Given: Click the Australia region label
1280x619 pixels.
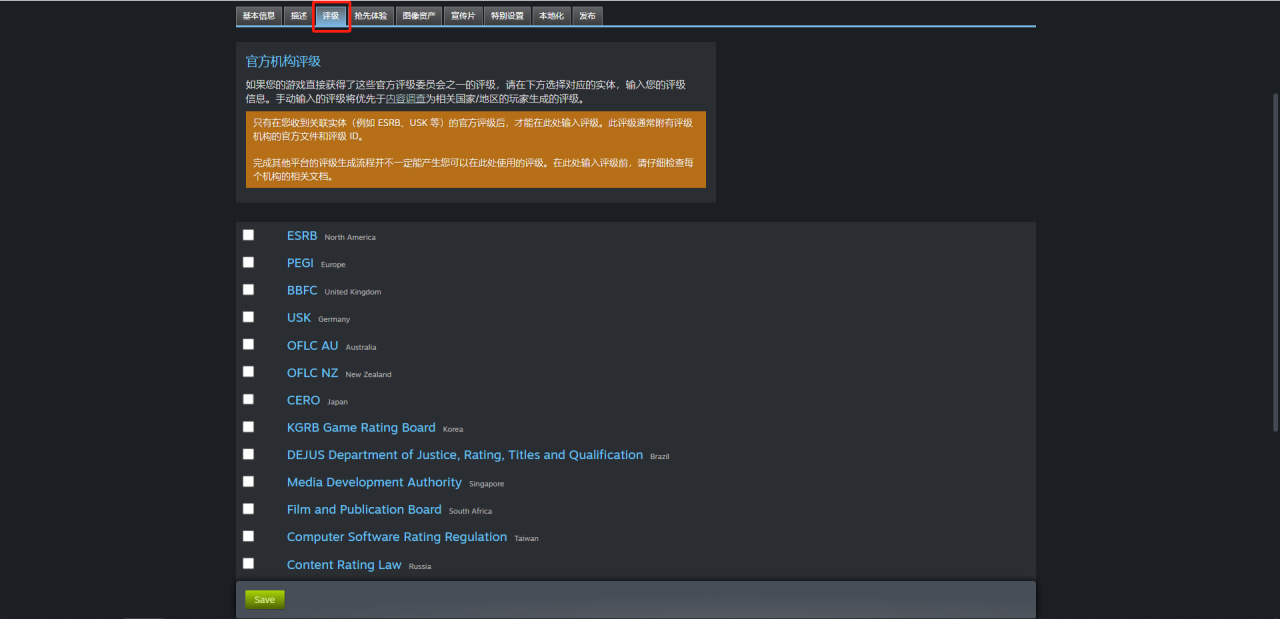Looking at the screenshot, I should tap(361, 347).
